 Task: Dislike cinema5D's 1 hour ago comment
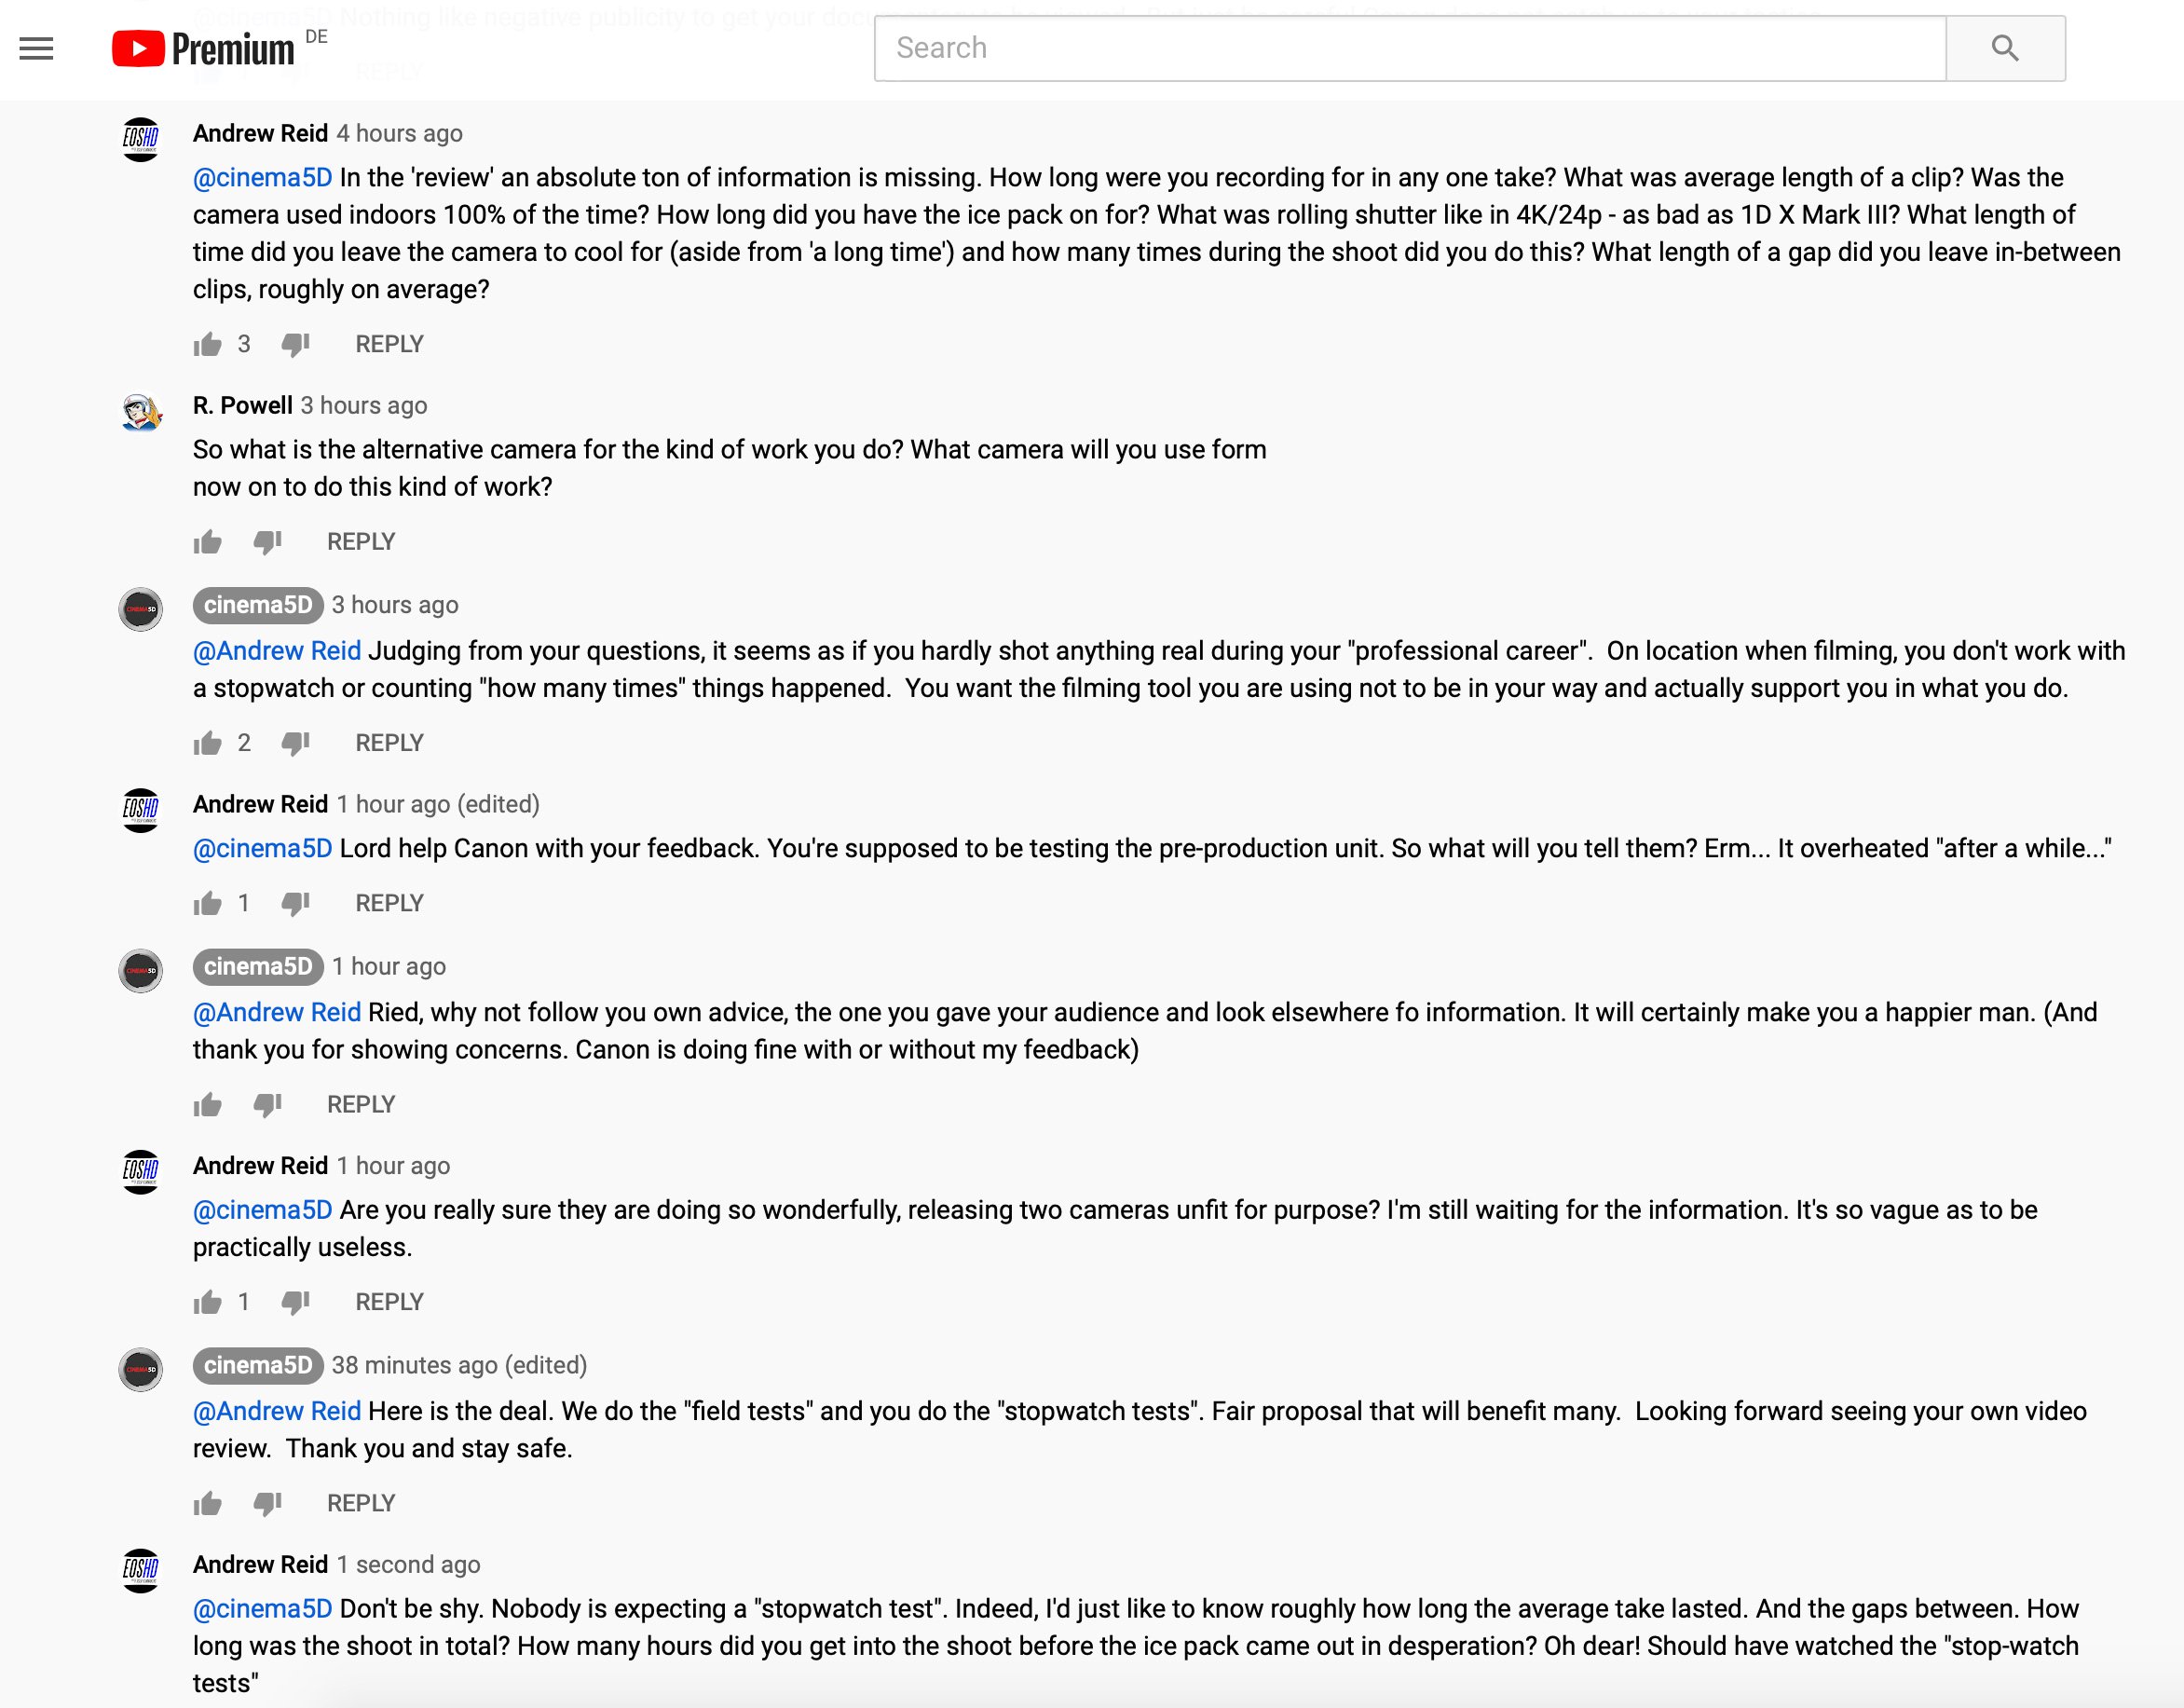coord(267,1105)
